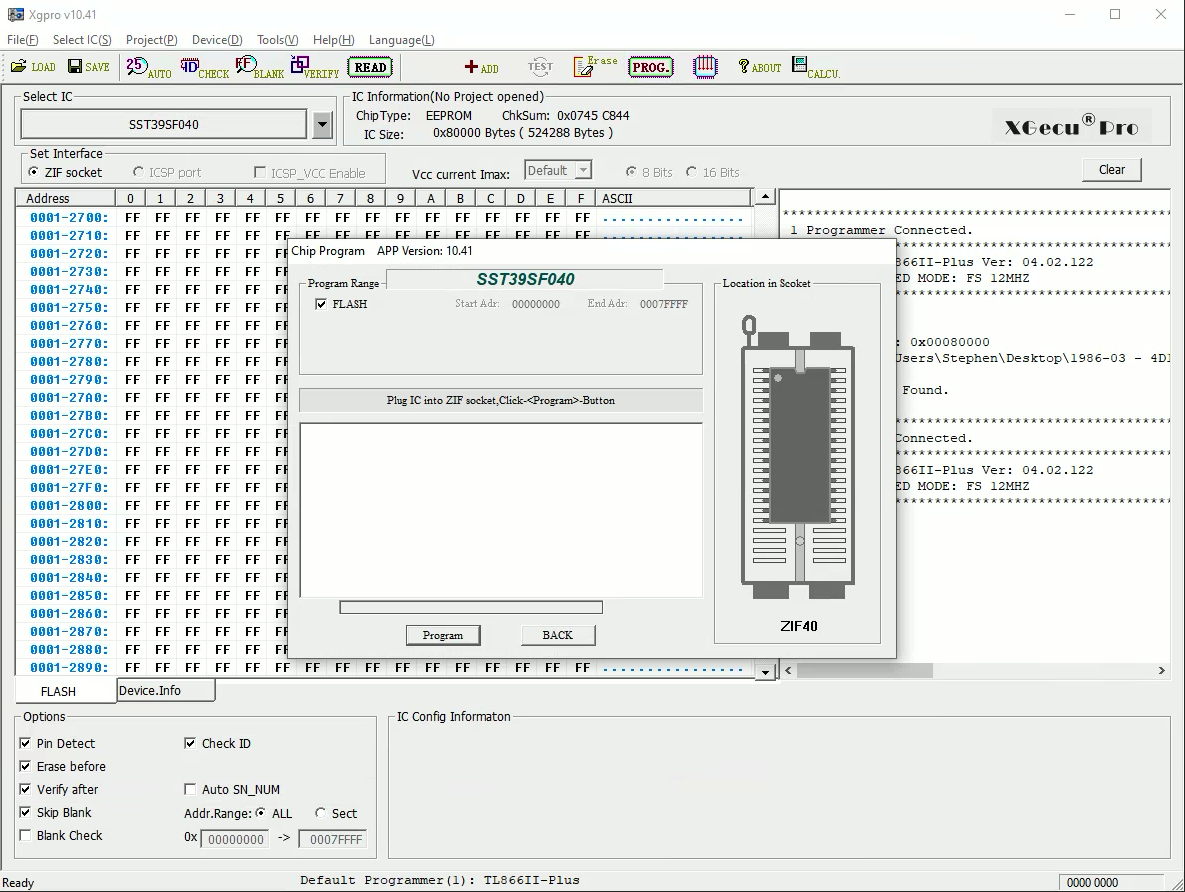
Task: Open the Select IC dropdown arrow
Action: (x=322, y=123)
